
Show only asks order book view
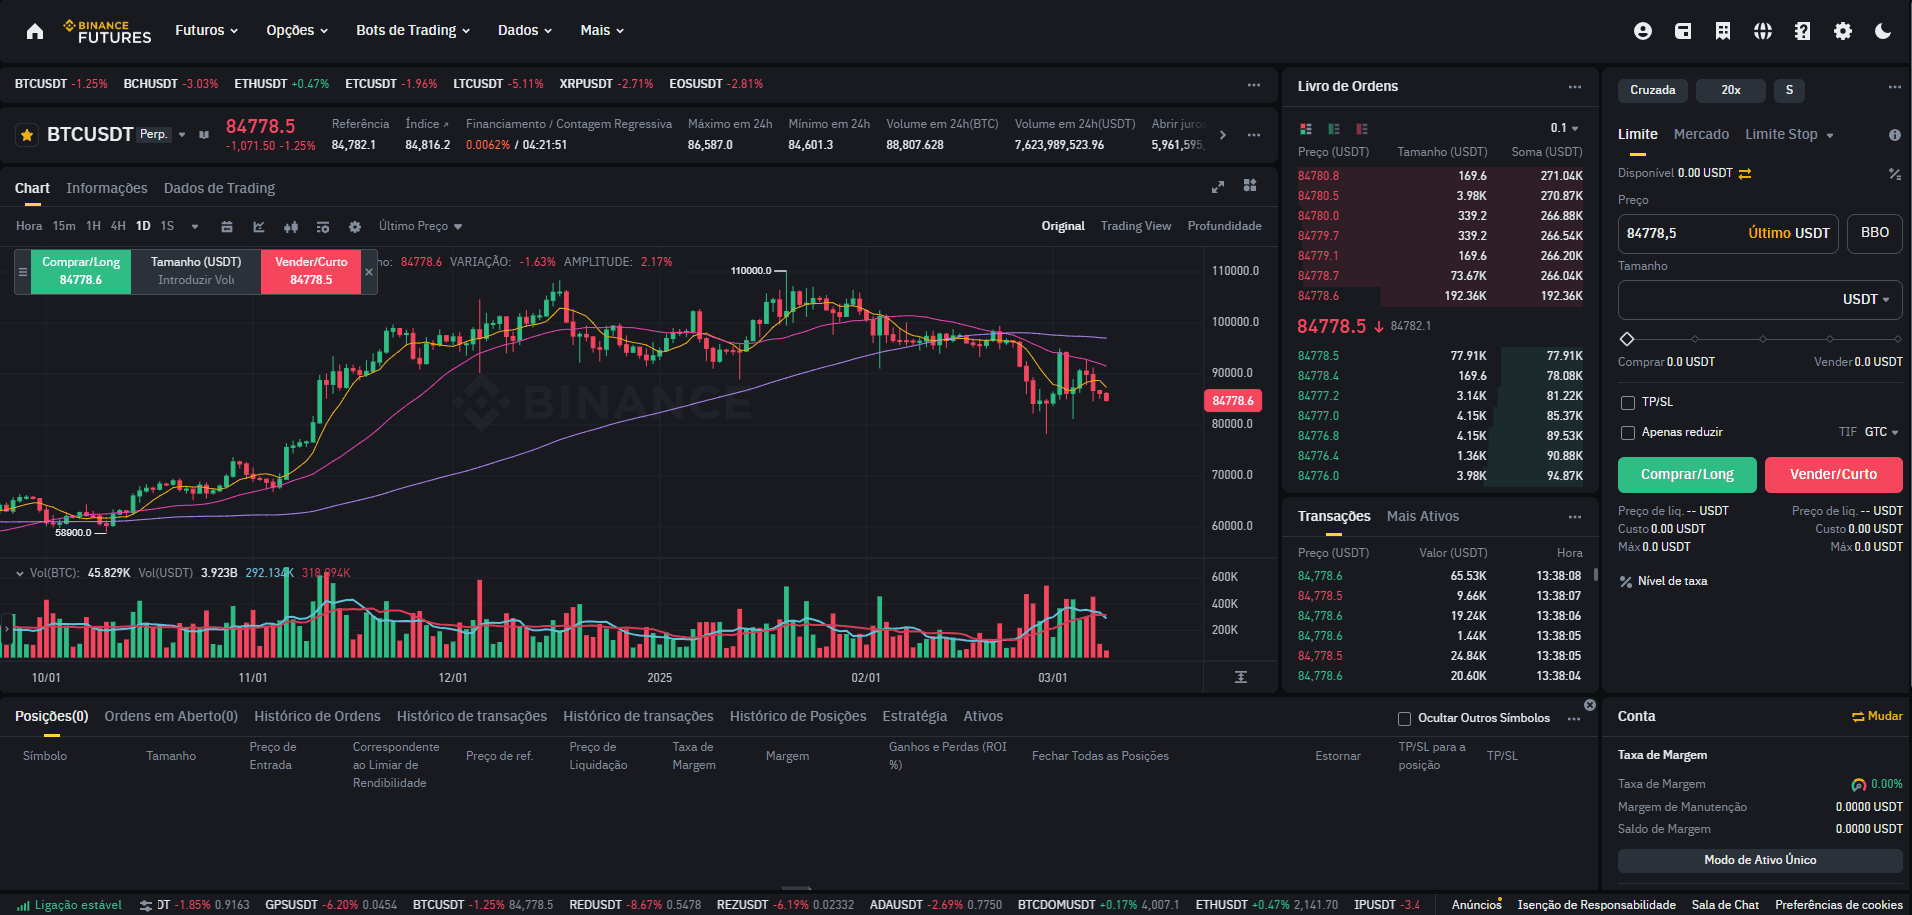1362,129
